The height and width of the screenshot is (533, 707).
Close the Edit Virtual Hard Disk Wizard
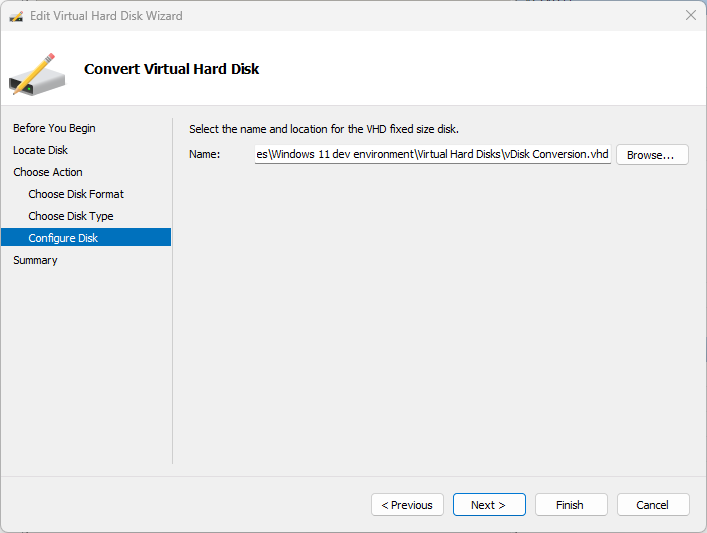click(x=690, y=16)
